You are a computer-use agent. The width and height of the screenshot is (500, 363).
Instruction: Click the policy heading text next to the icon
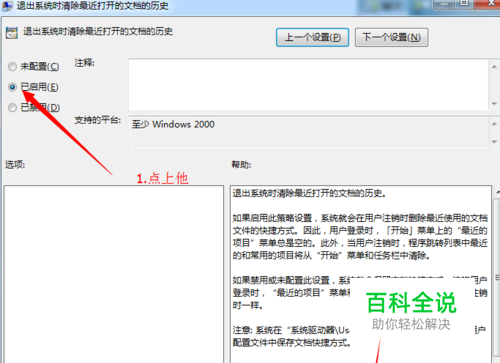tap(98, 32)
